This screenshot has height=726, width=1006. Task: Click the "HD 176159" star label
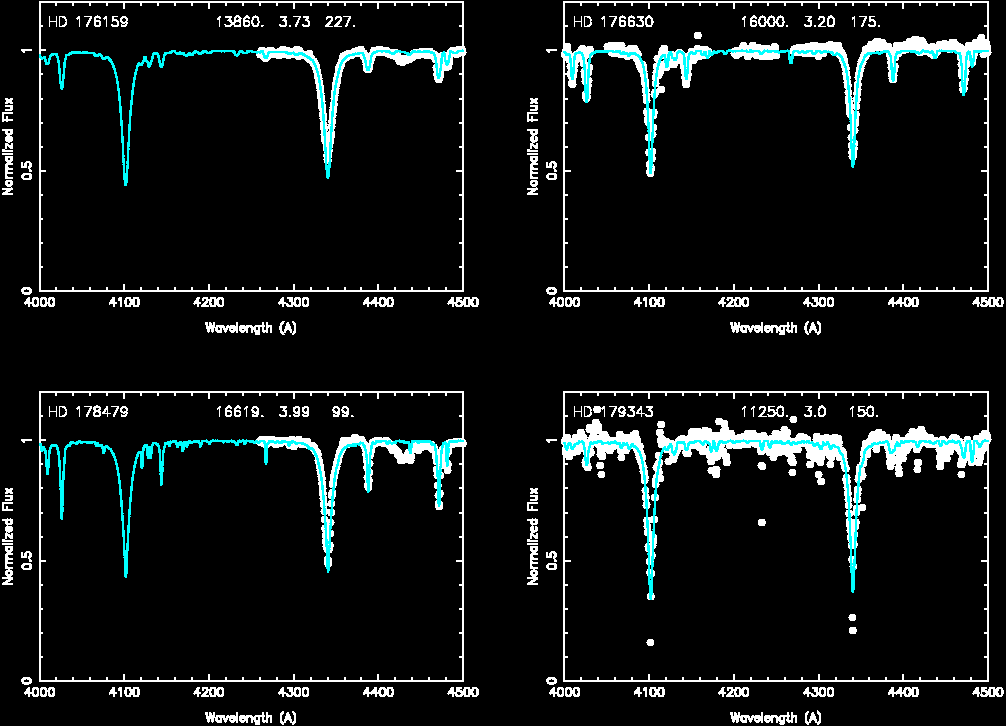pyautogui.click(x=88, y=21)
